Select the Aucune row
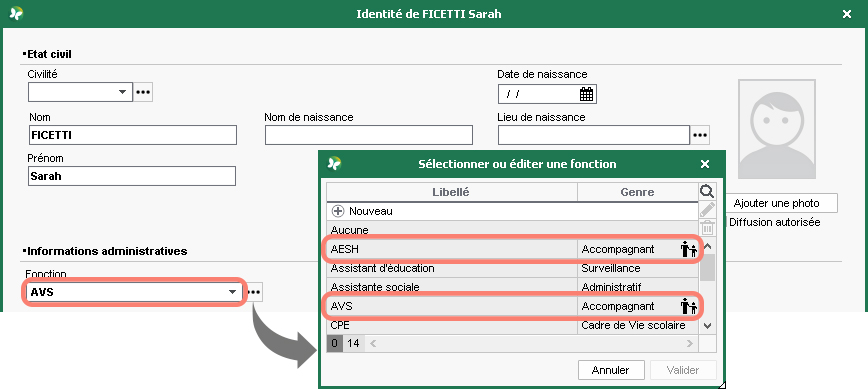Screen dimensions: 868x389 [x=512, y=230]
